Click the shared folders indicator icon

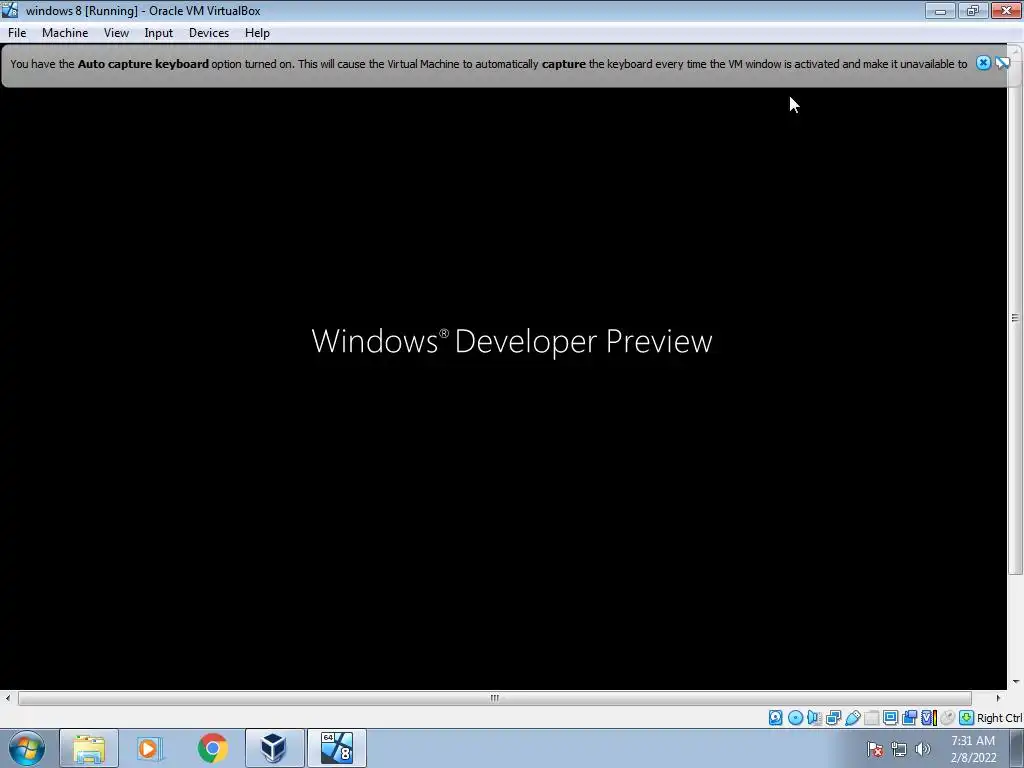click(871, 718)
